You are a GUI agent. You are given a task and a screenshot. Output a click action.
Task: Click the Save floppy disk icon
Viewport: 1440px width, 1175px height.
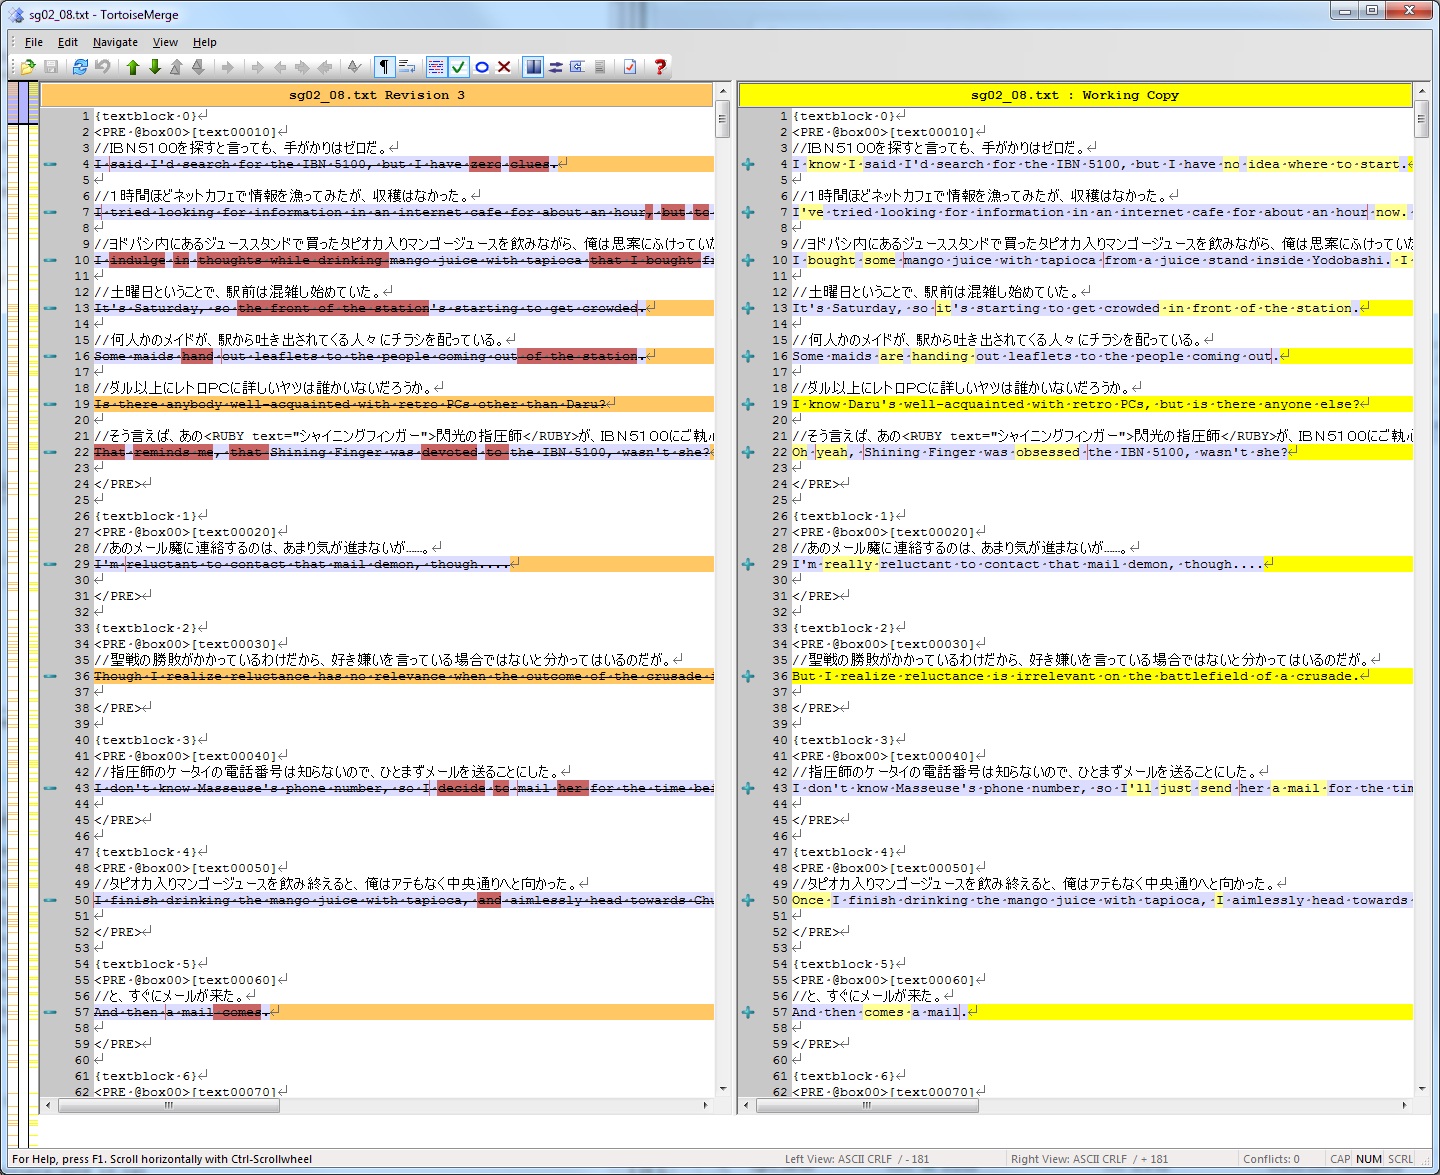[51, 67]
